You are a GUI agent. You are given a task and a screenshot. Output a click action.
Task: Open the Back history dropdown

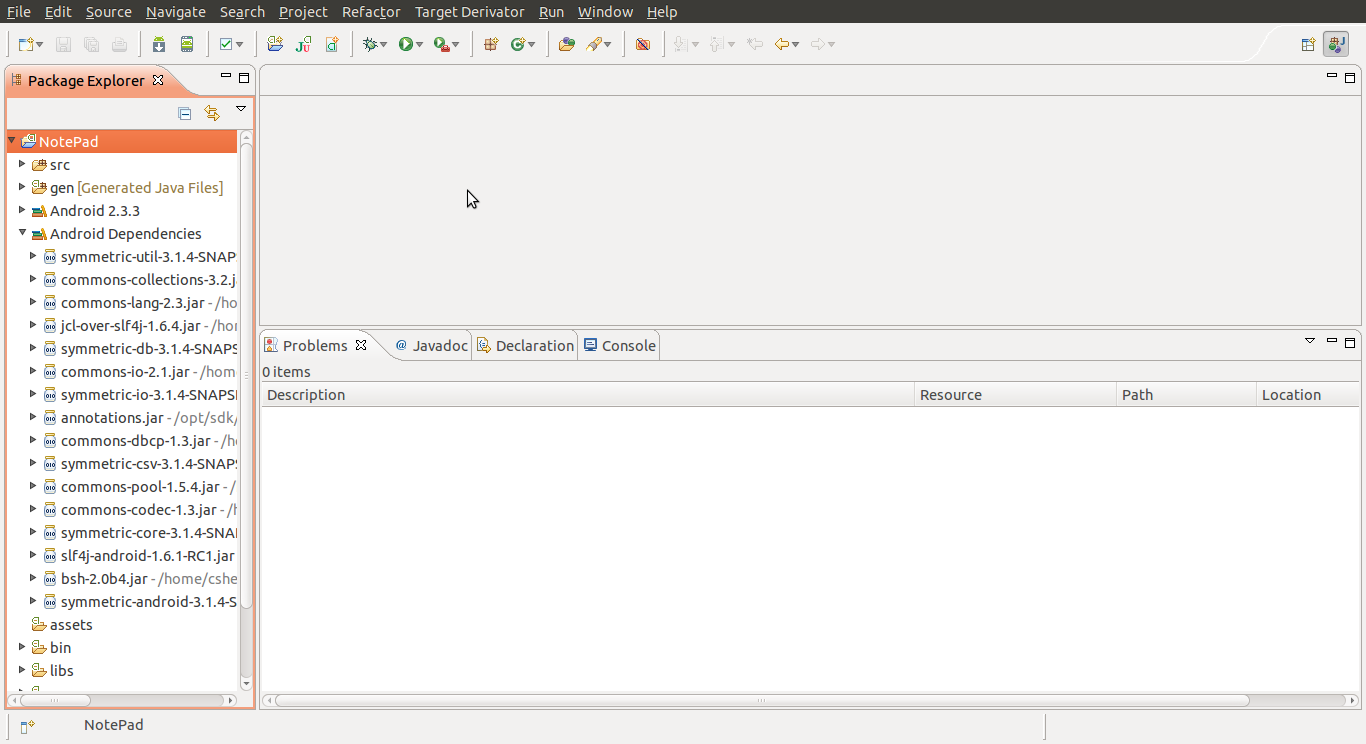(796, 45)
